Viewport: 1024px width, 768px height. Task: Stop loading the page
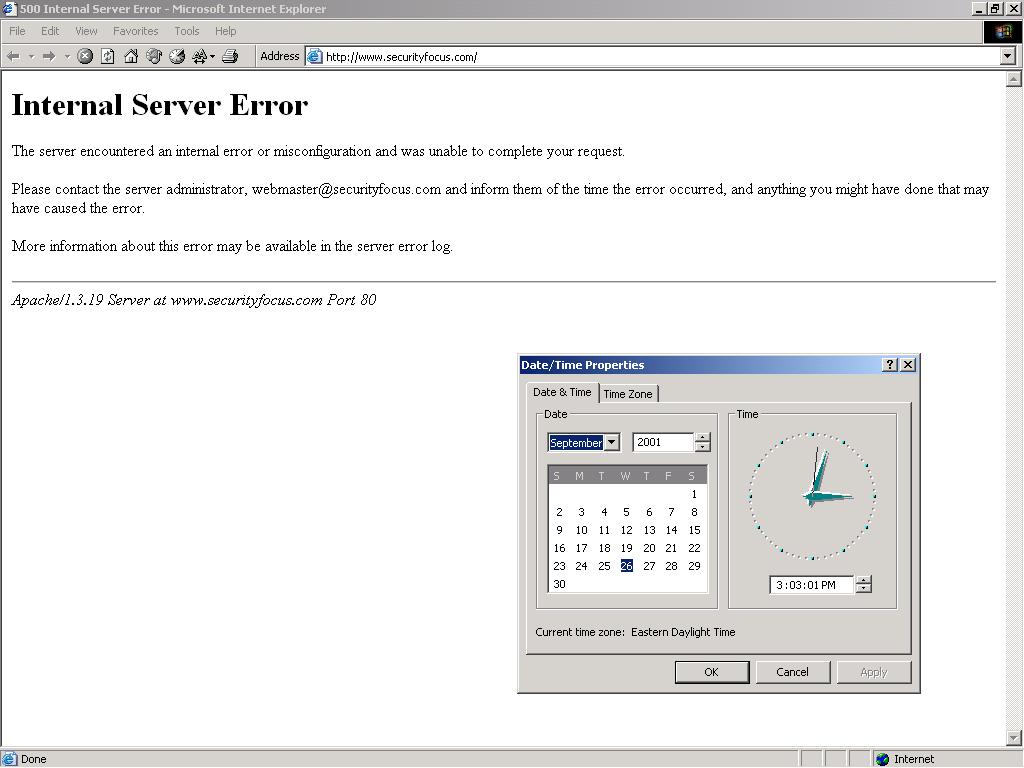[x=85, y=56]
